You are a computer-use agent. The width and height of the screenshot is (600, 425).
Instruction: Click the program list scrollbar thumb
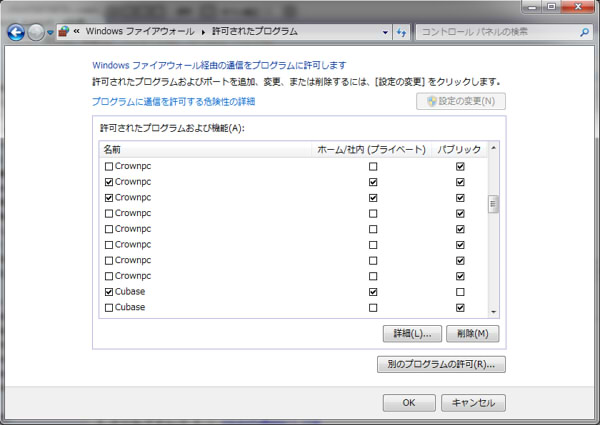493,204
